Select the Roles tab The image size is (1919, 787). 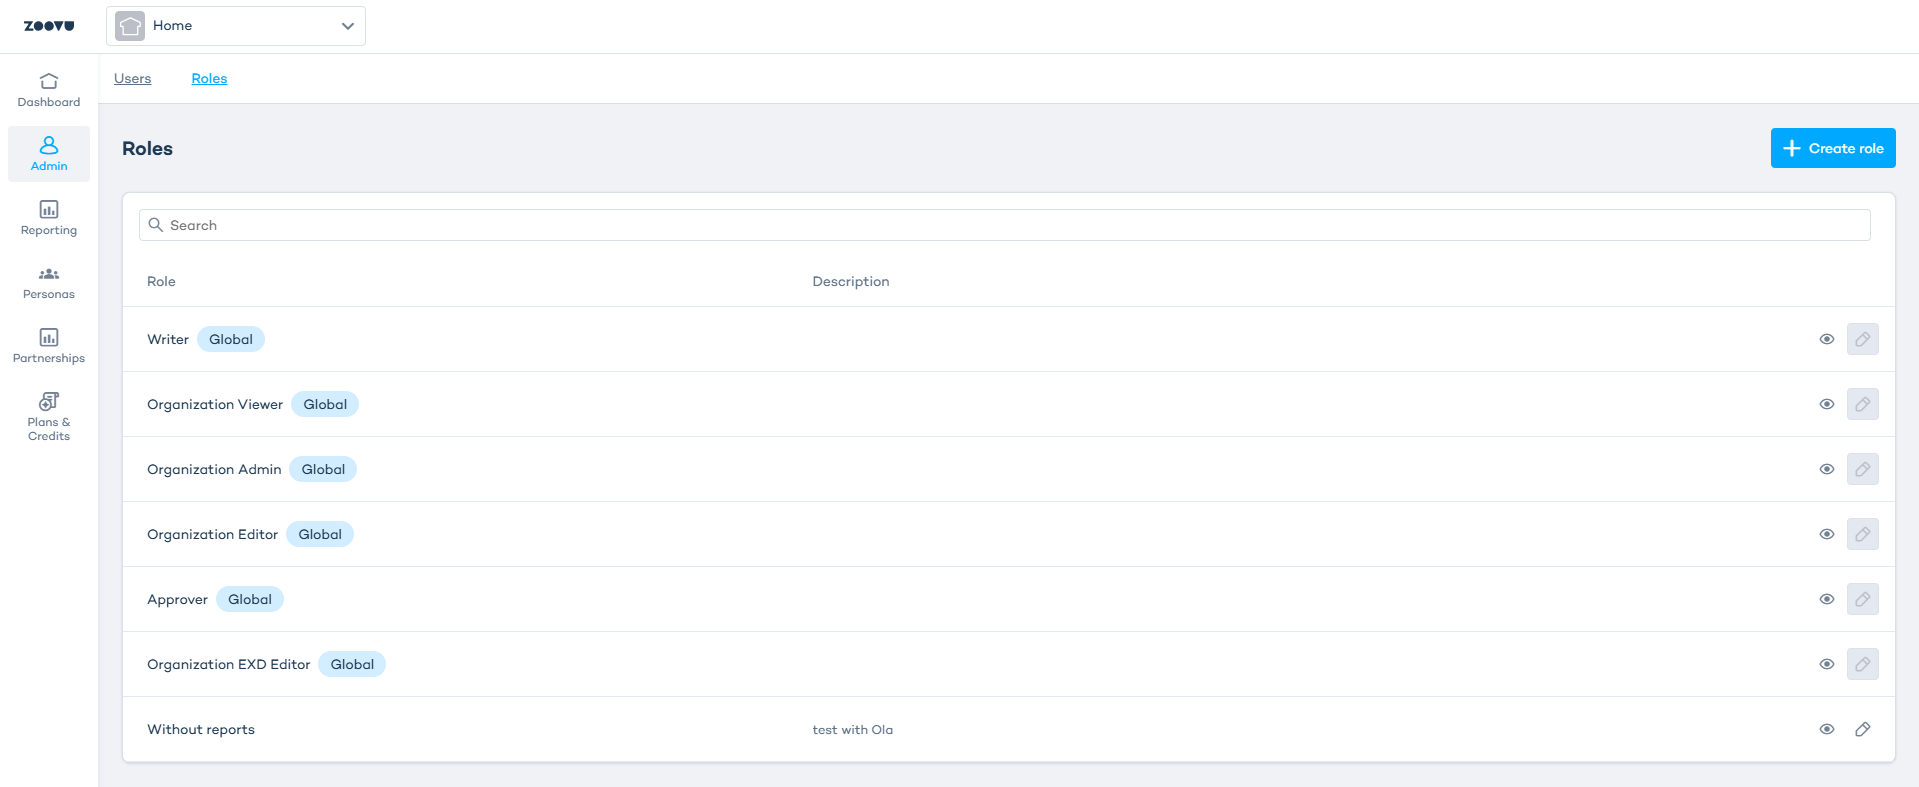tap(209, 78)
